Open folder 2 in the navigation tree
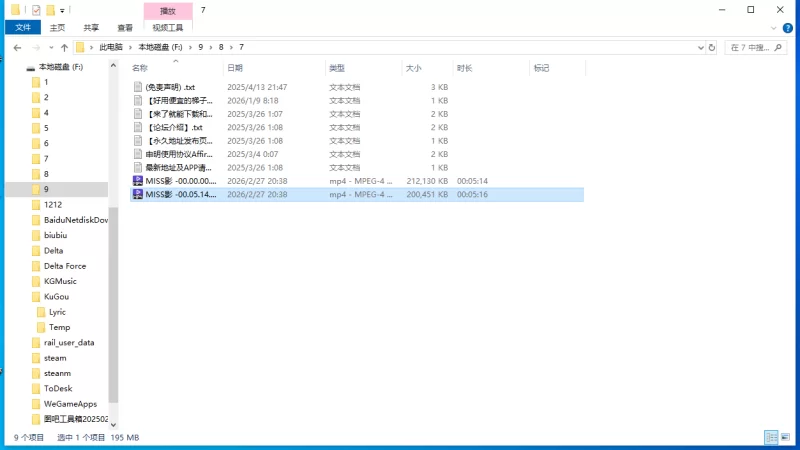 [46, 97]
